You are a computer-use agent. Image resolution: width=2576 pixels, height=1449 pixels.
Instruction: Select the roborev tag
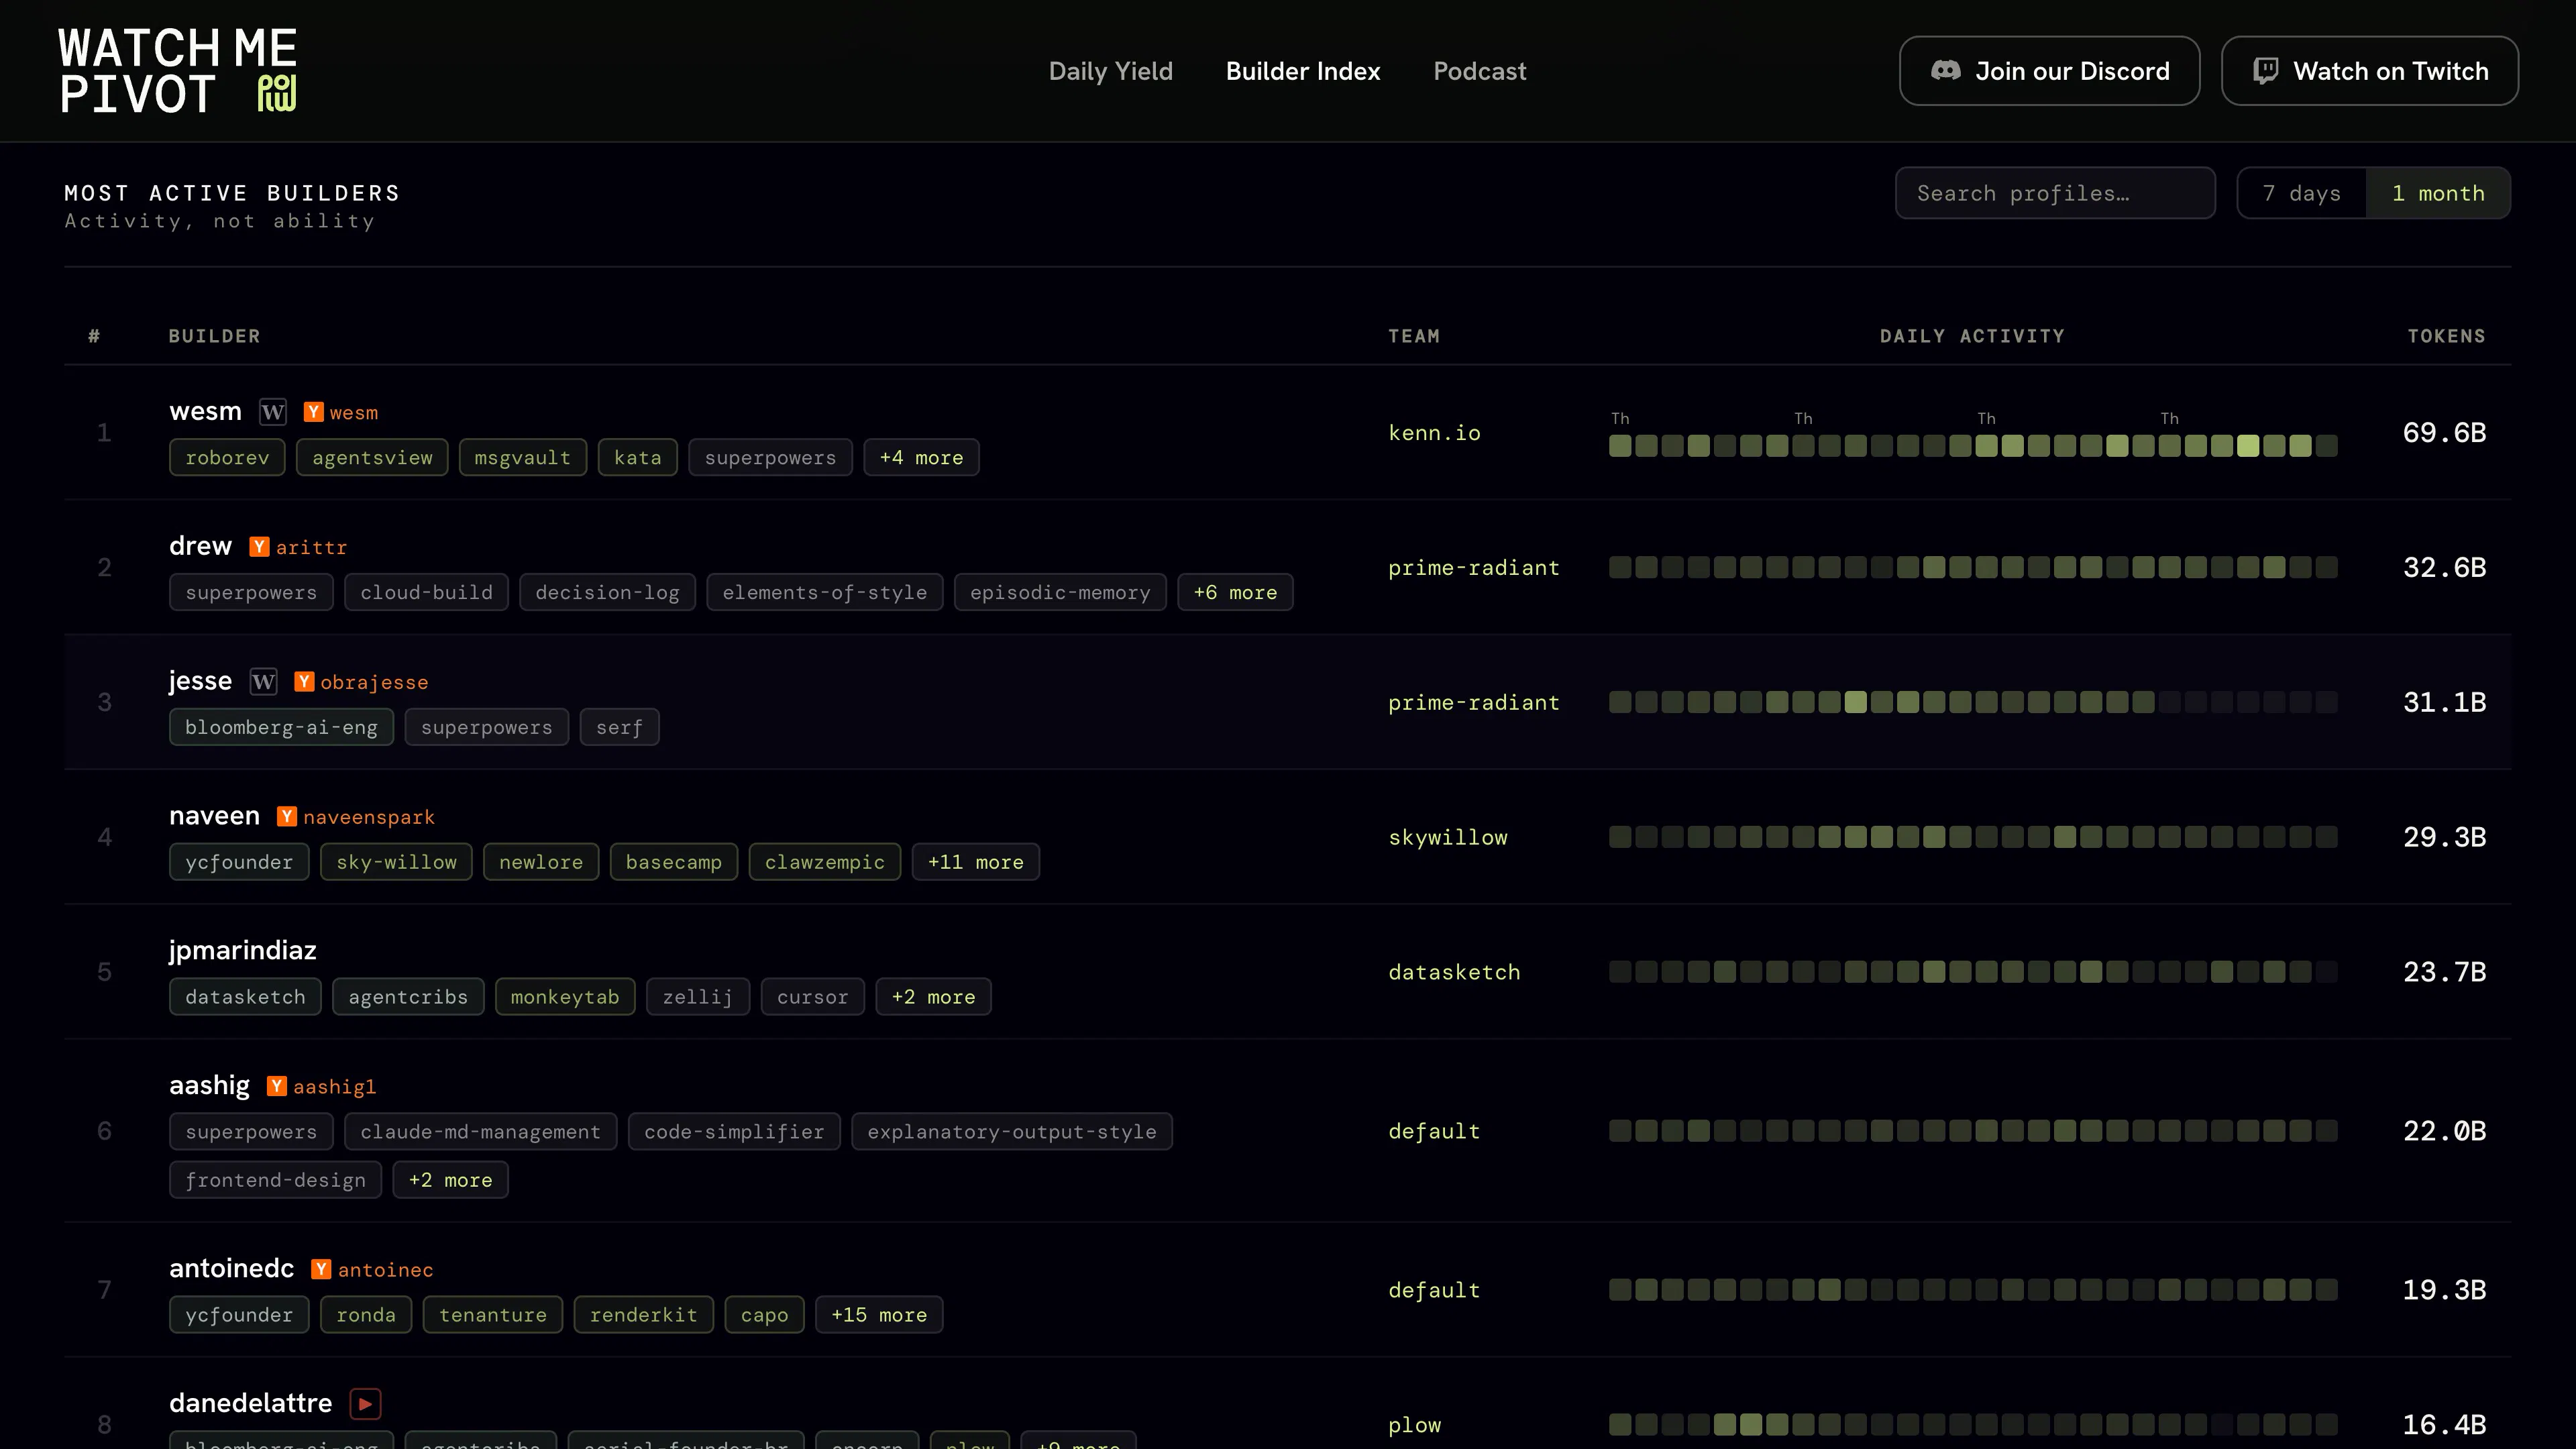(227, 458)
